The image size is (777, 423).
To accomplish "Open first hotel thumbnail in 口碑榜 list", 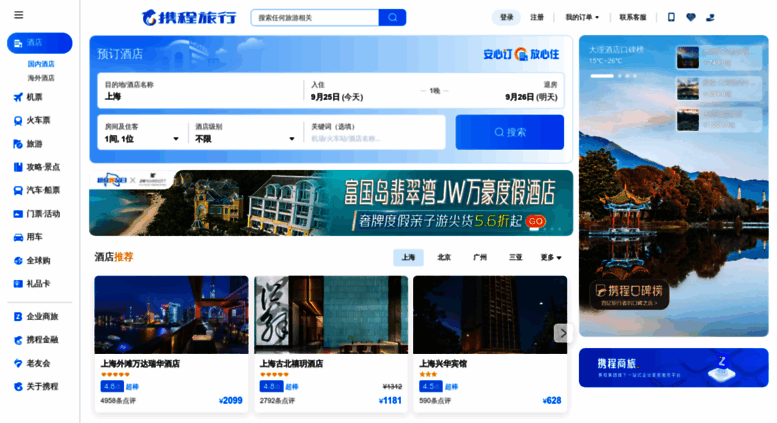I will pyautogui.click(x=688, y=57).
